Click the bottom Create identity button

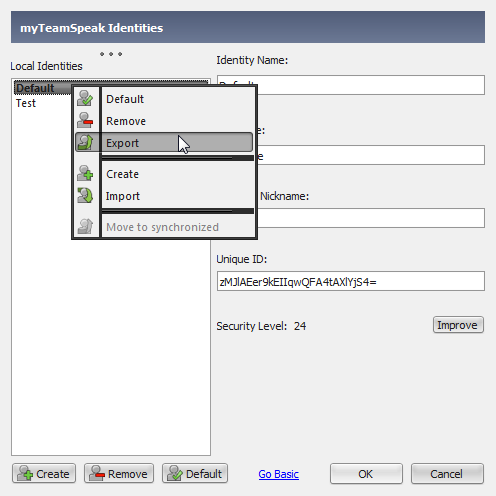click(x=44, y=473)
